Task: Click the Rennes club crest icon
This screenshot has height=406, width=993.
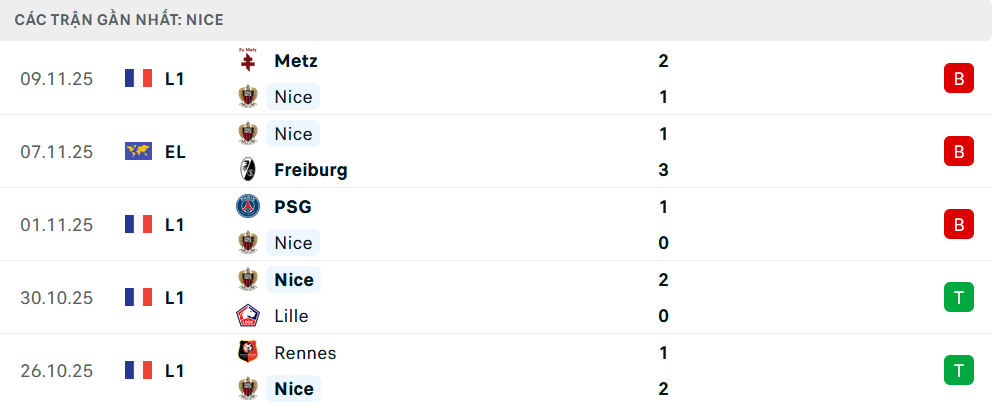Action: [247, 353]
